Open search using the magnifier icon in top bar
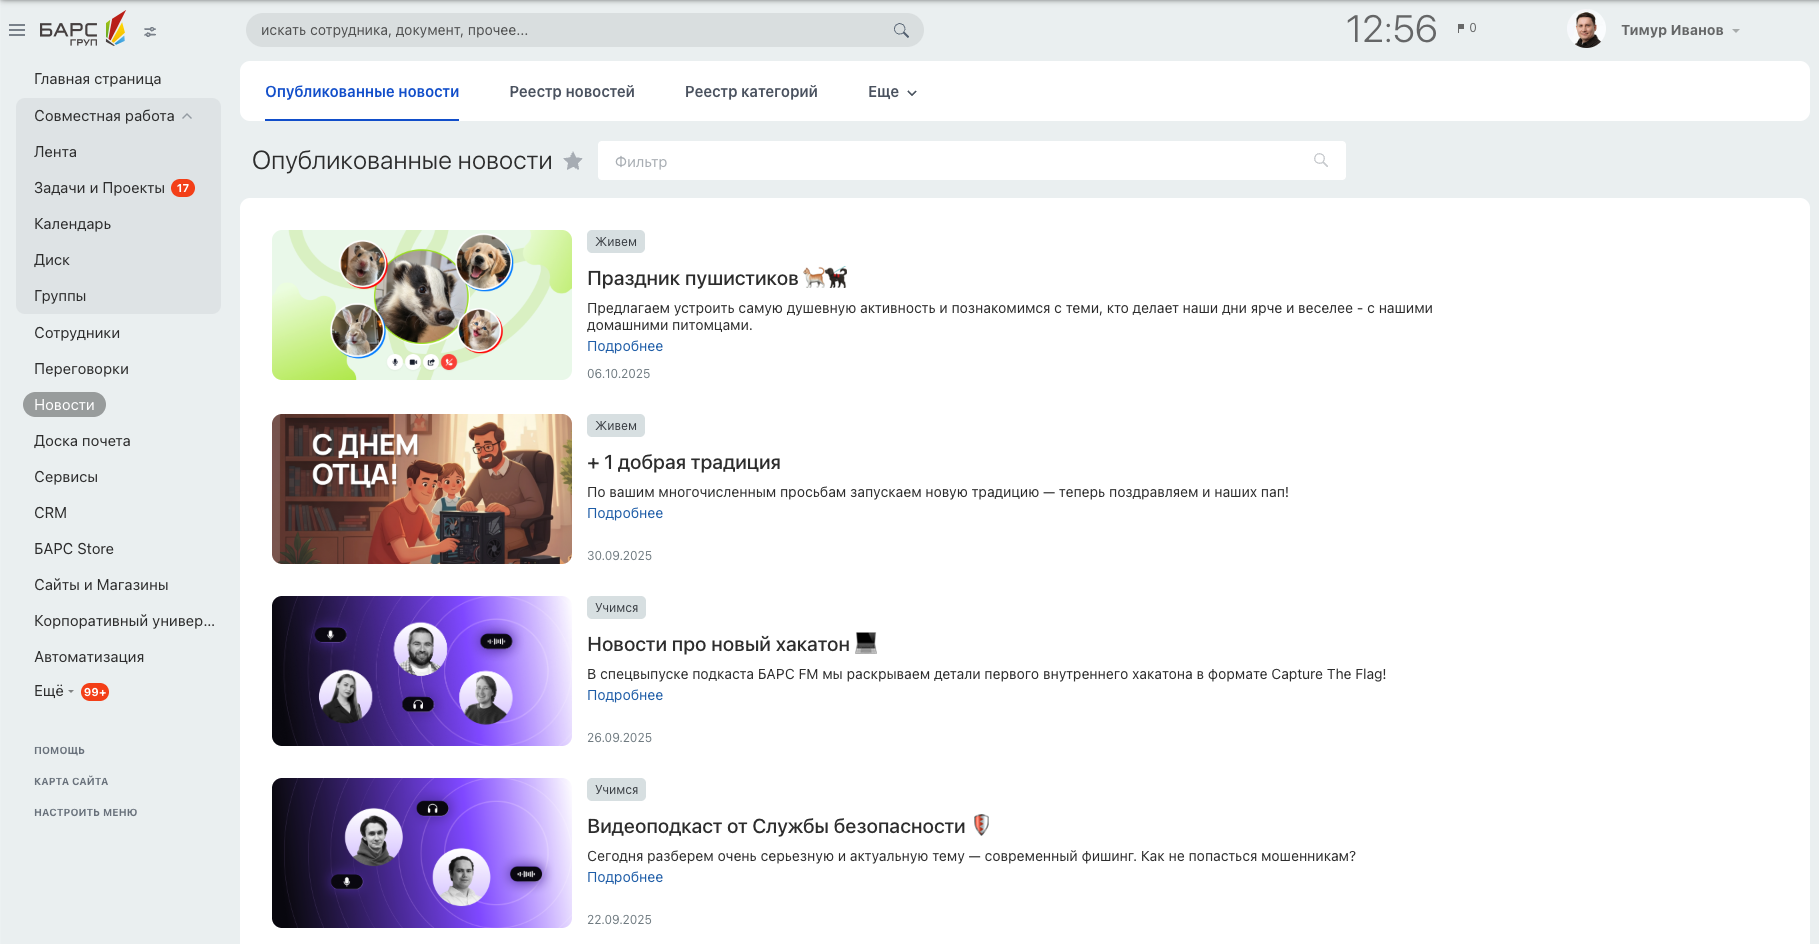The width and height of the screenshot is (1819, 944). pos(899,30)
